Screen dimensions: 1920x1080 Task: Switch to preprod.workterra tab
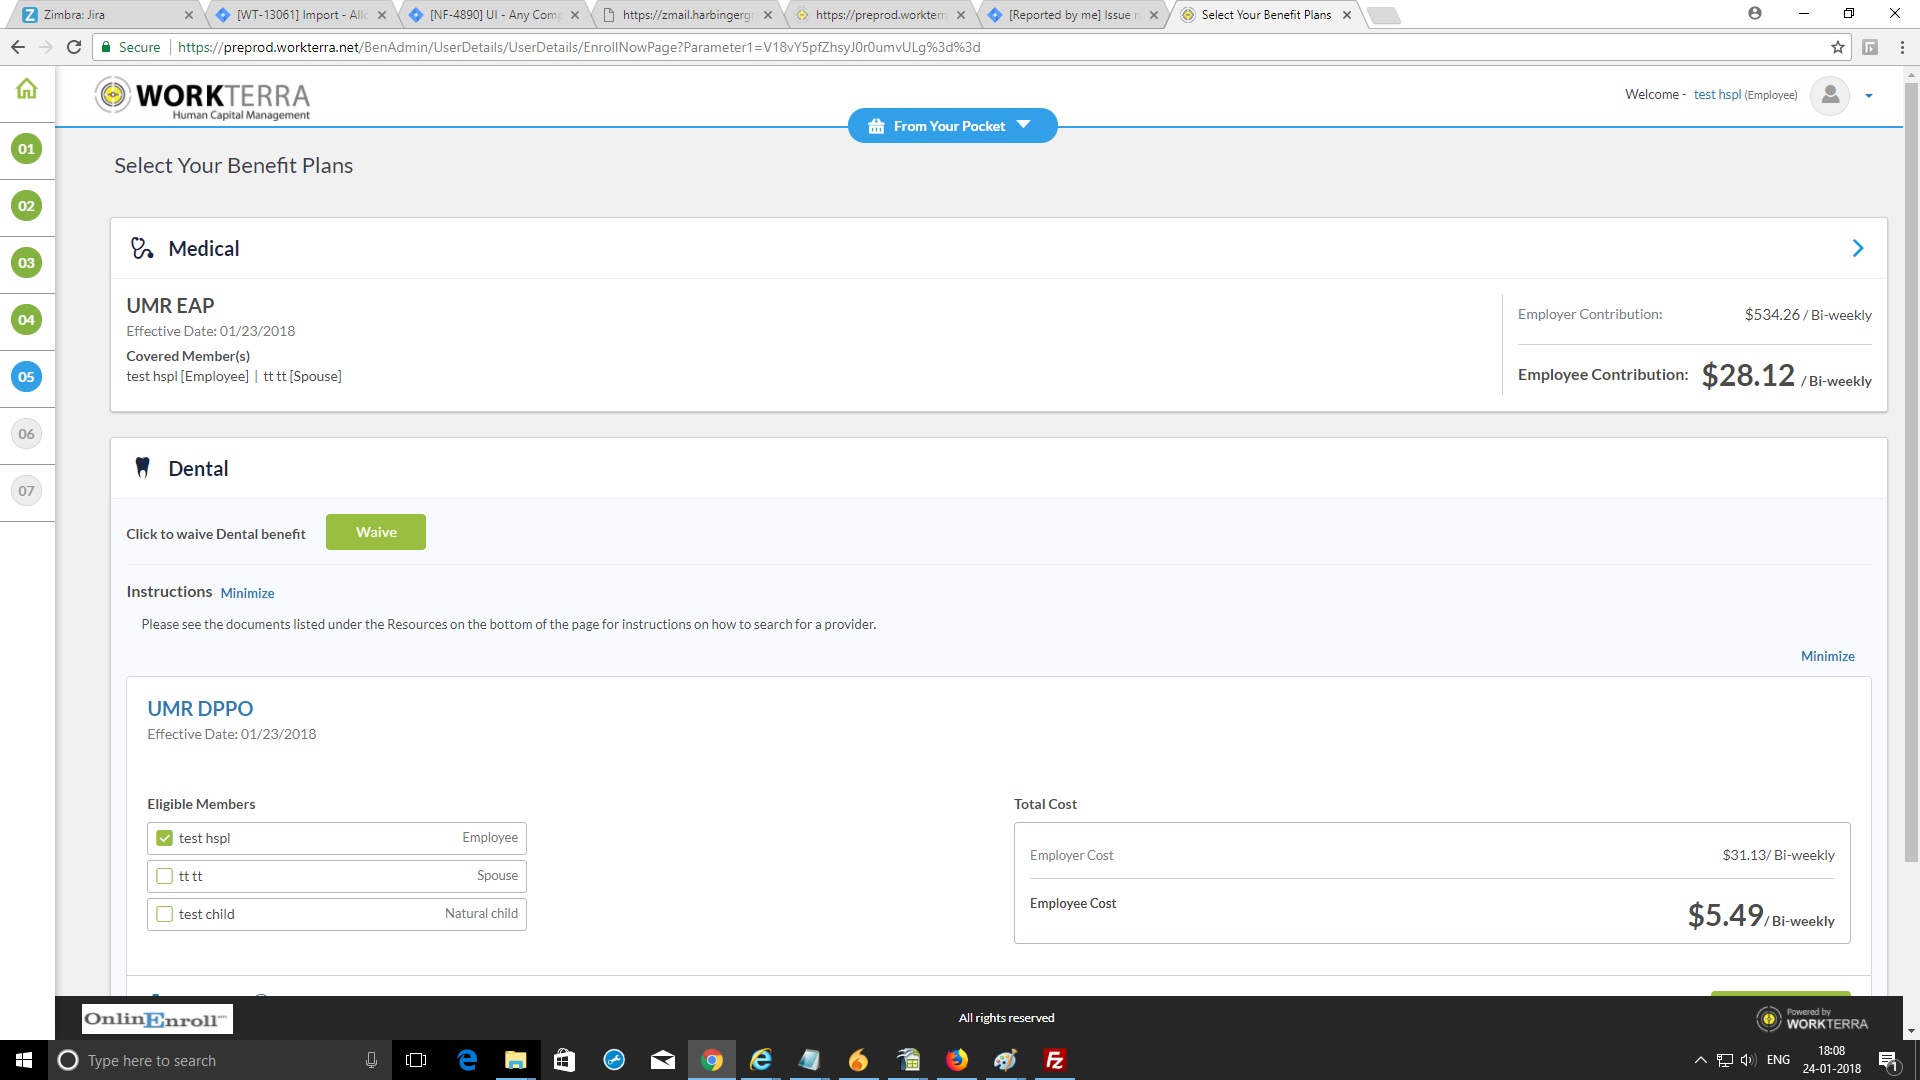880,15
